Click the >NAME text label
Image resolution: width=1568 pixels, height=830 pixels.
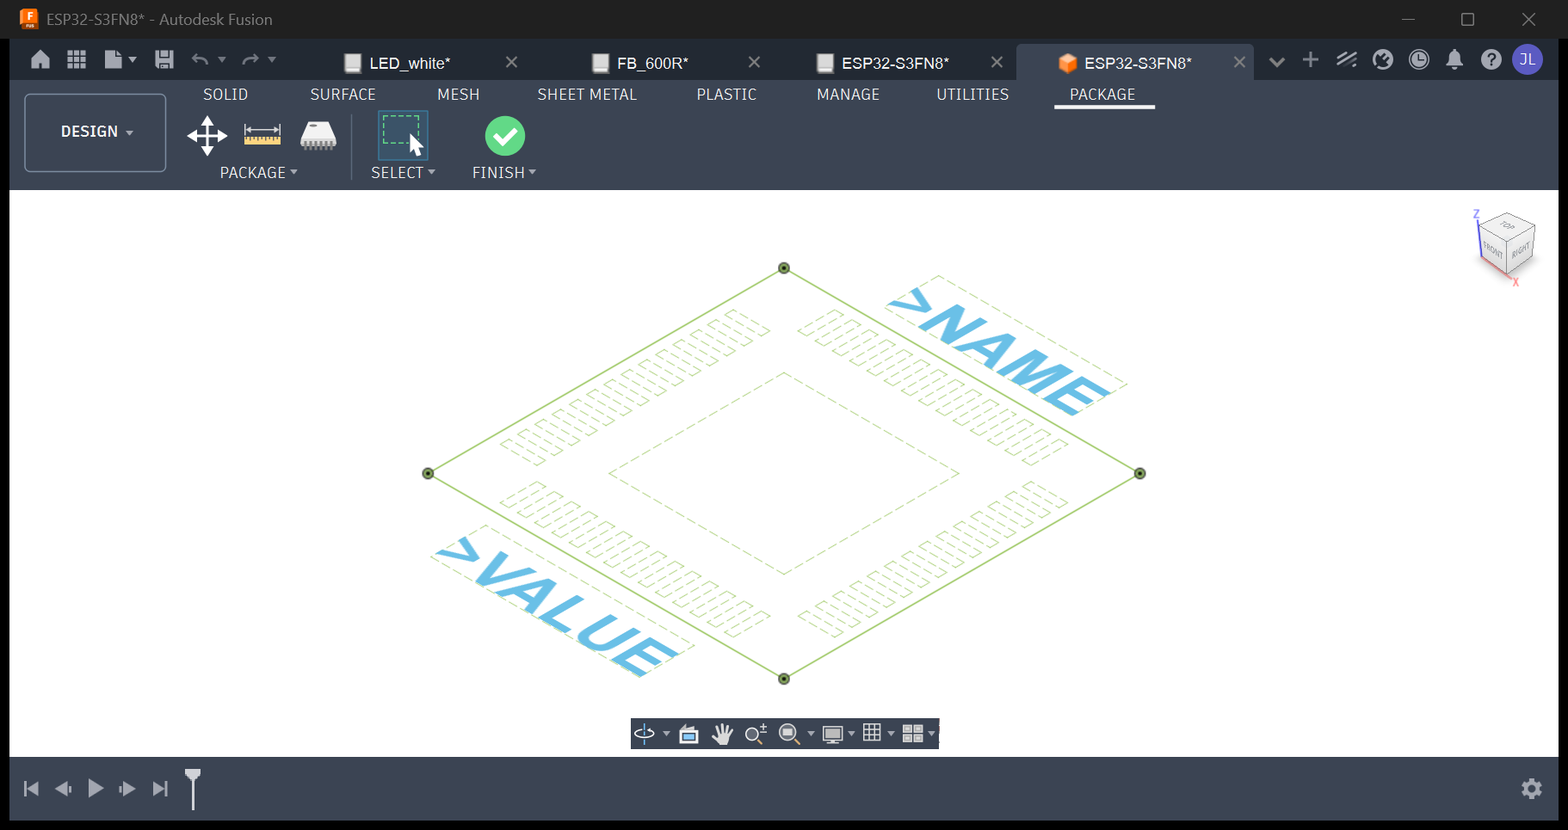pyautogui.click(x=1002, y=352)
